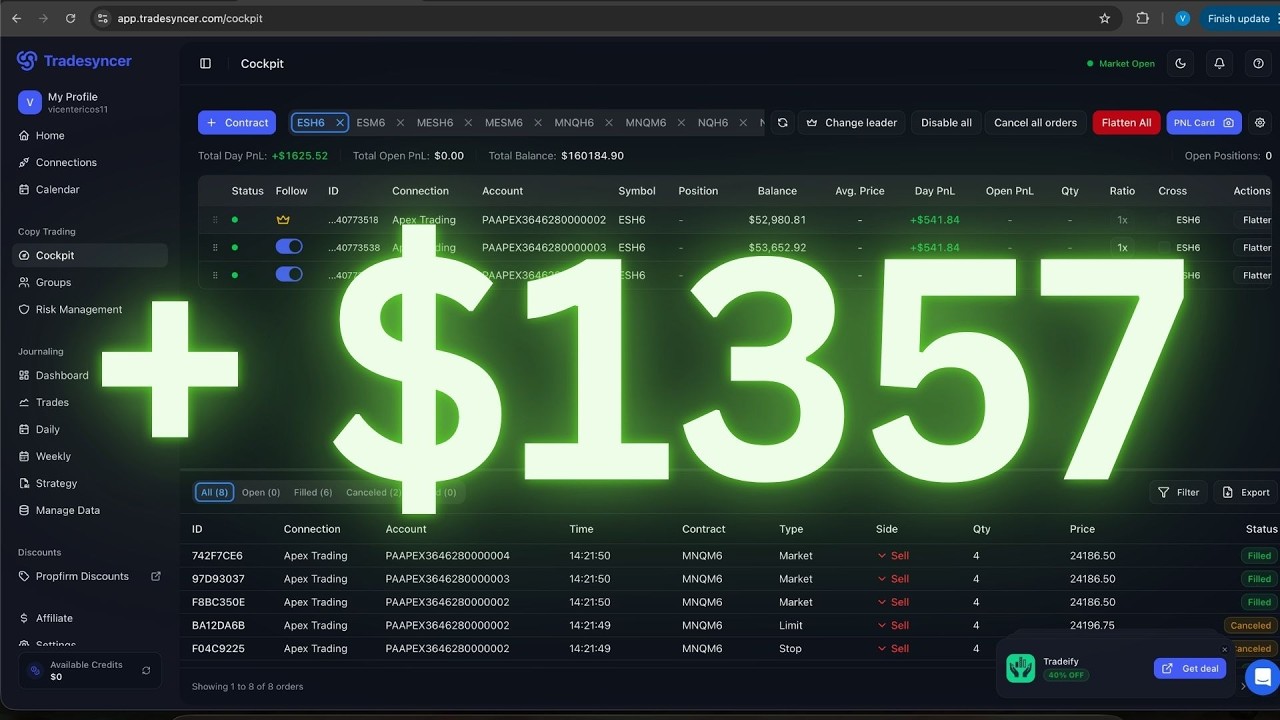Open help question mark icon
This screenshot has height=720, width=1280.
[1258, 64]
